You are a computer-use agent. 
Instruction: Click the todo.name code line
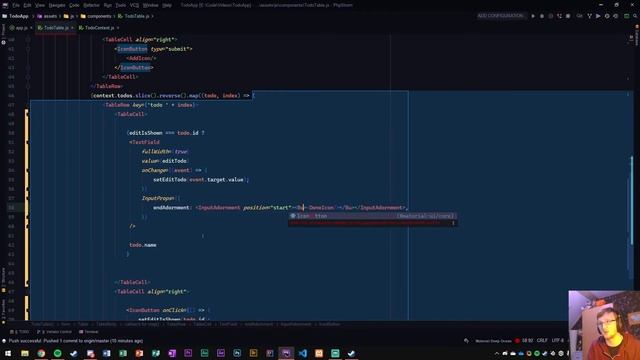pyautogui.click(x=143, y=245)
